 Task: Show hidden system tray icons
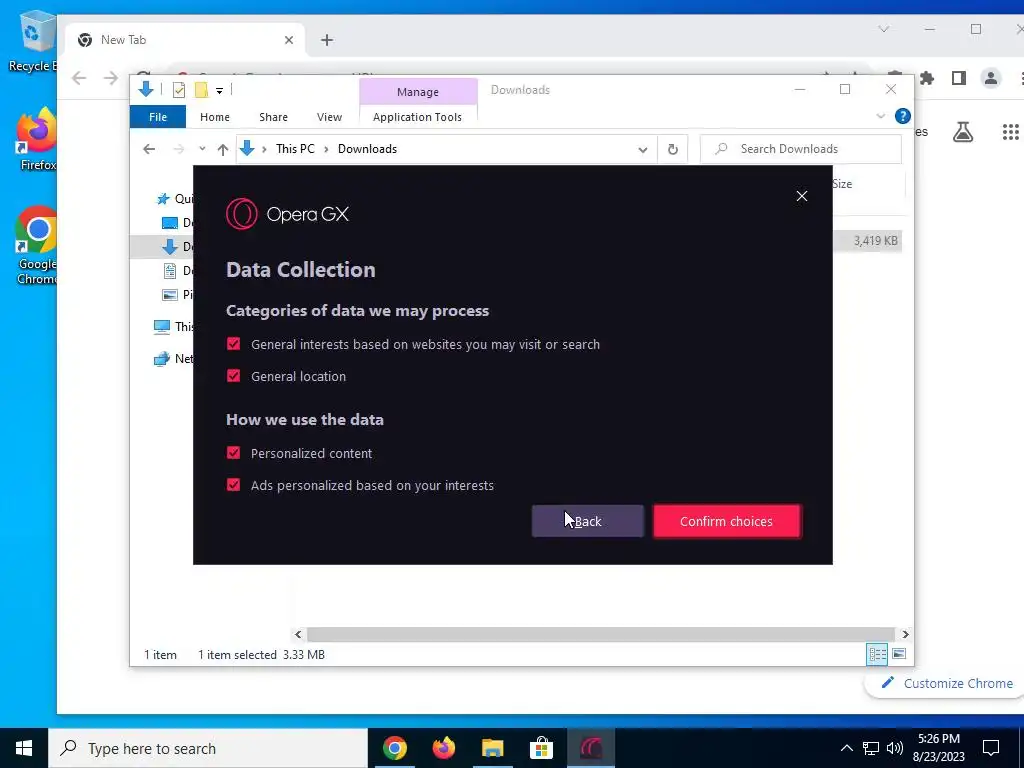coord(846,748)
